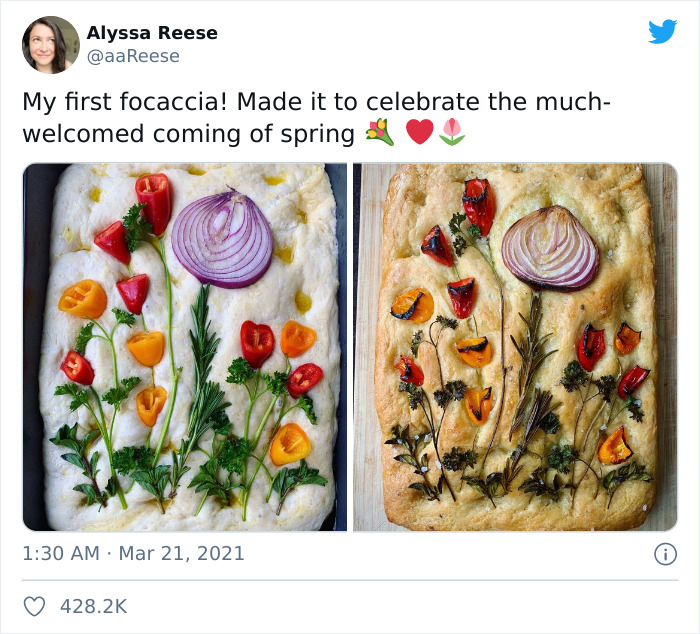
Task: Open the Alyssa Reese display name
Action: point(152,33)
